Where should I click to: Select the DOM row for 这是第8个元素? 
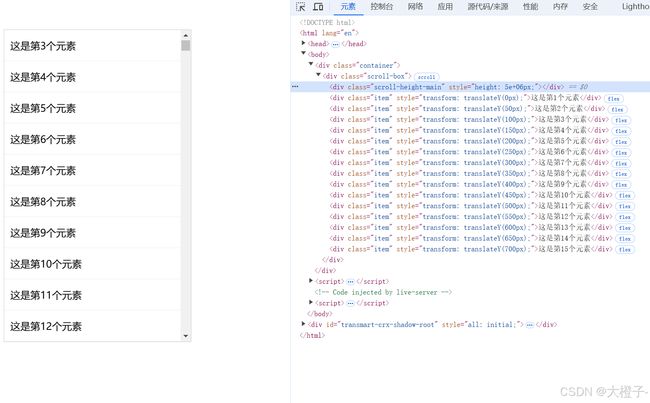[469, 173]
